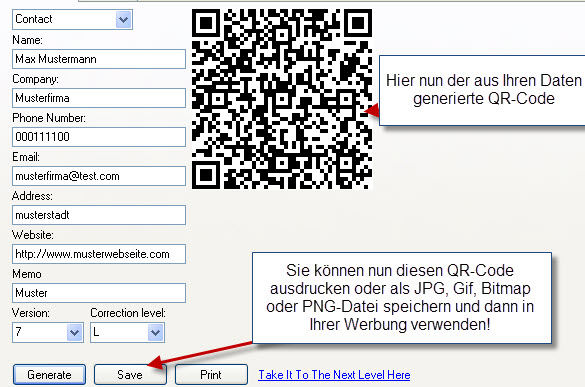Click the Website field with musterwebseite URL
The image size is (585, 387).
tap(99, 254)
